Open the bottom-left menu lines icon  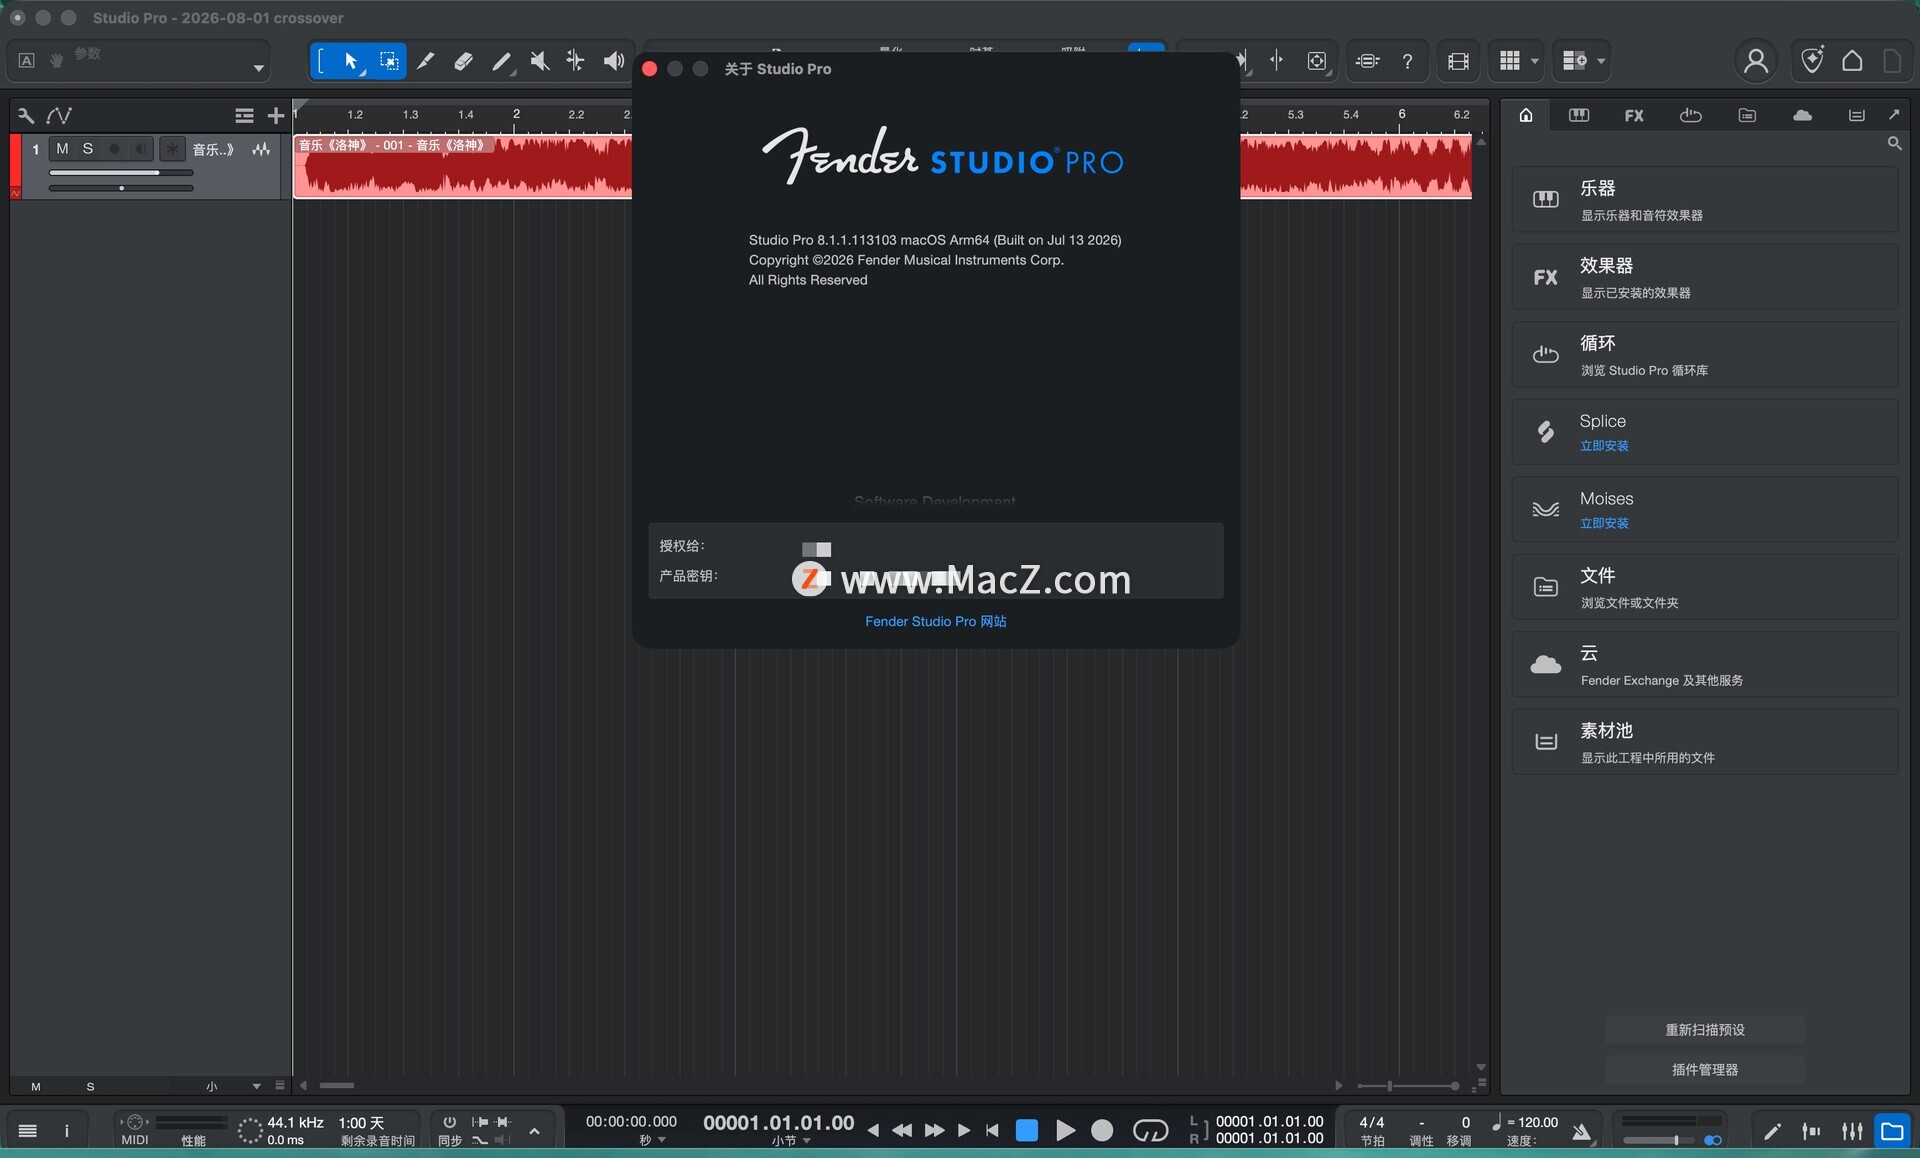(x=28, y=1131)
